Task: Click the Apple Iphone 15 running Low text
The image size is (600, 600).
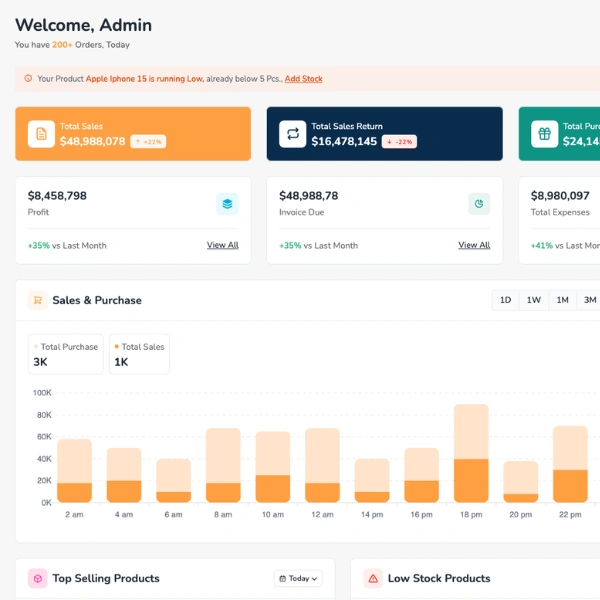Action: [144, 79]
